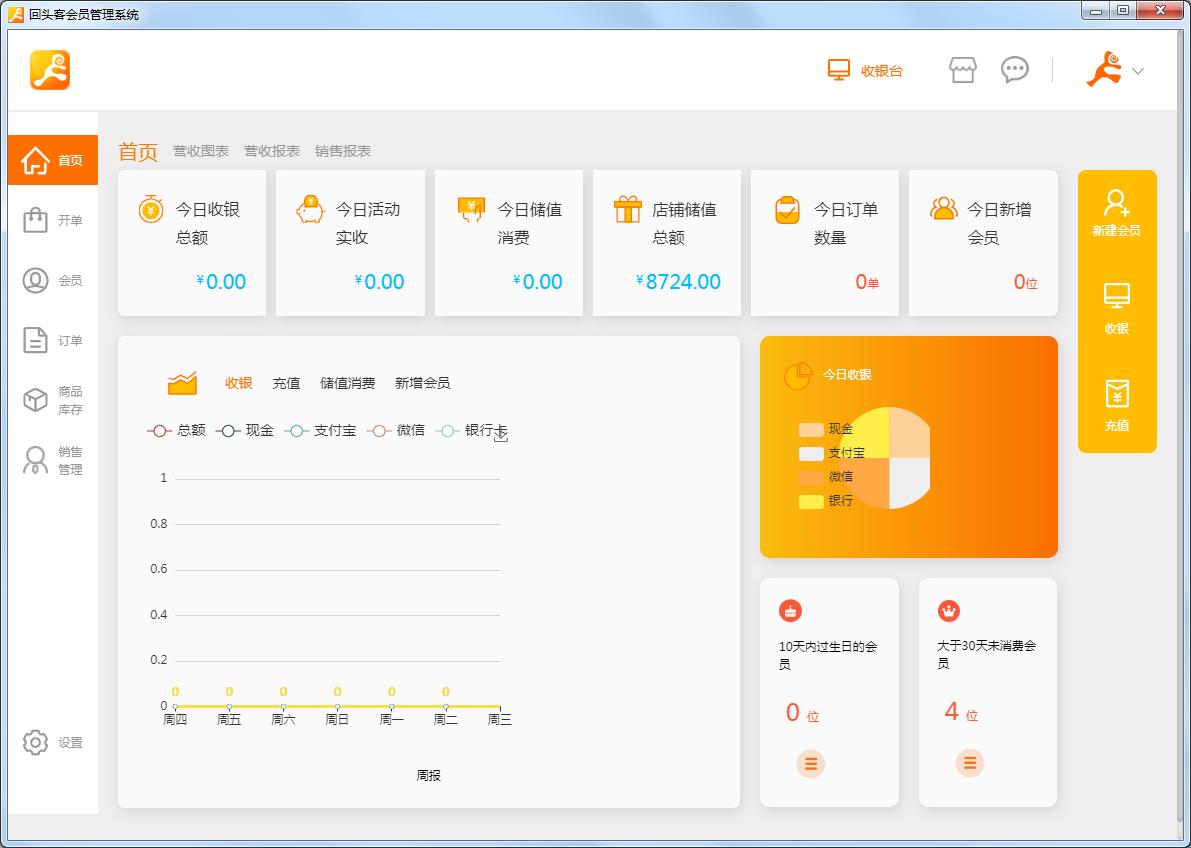
Task: Expand the account dropdown chevron
Action: click(x=1138, y=71)
